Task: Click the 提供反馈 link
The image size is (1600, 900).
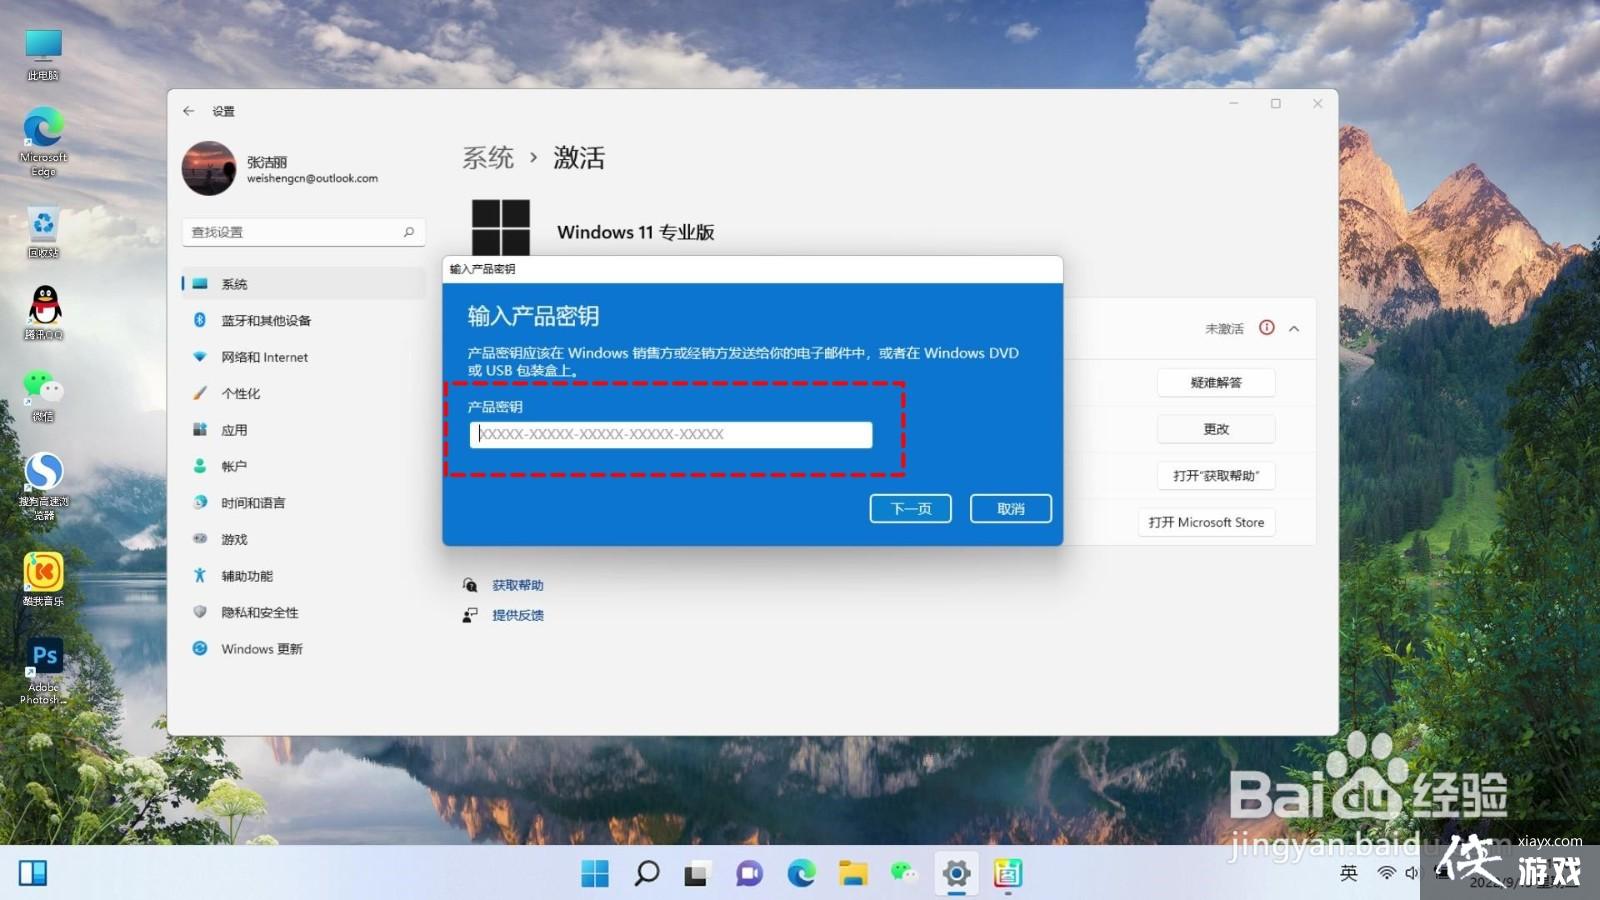Action: point(518,615)
